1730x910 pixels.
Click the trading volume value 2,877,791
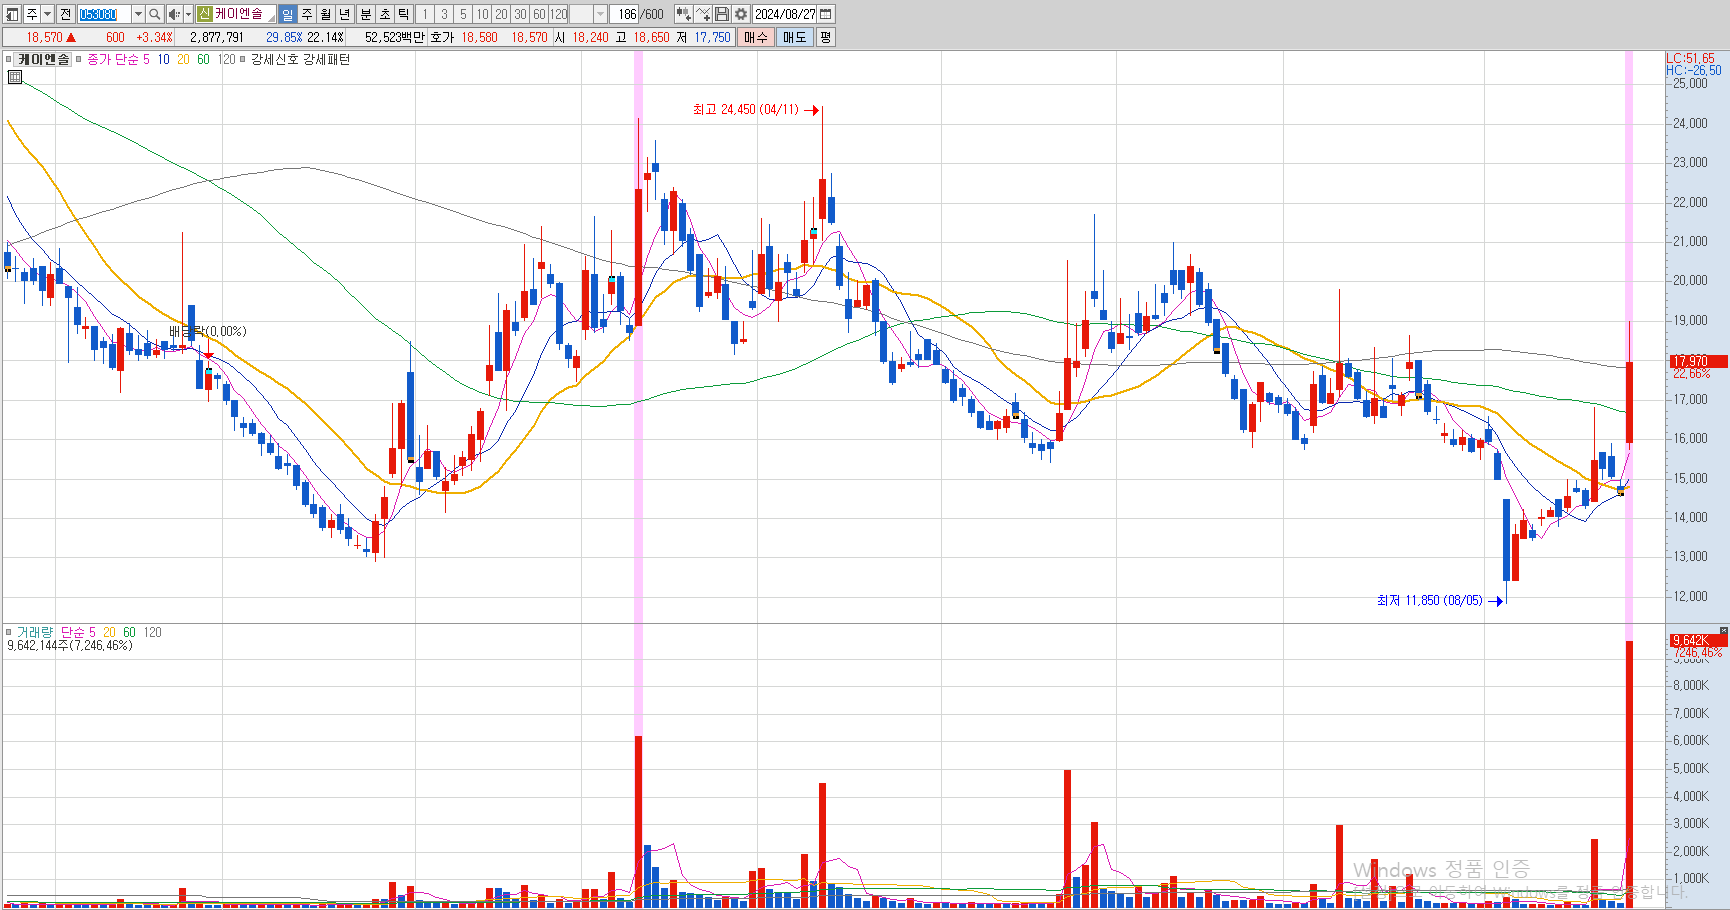coord(217,37)
